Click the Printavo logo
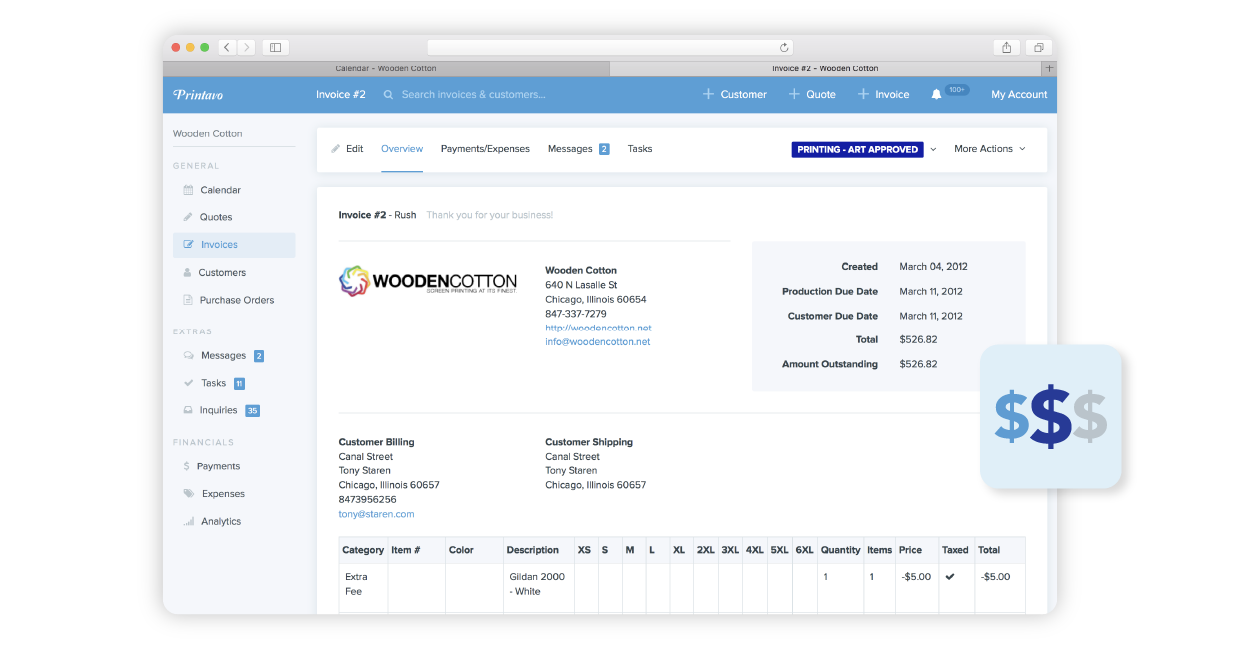The height and width of the screenshot is (667, 1250). click(198, 94)
